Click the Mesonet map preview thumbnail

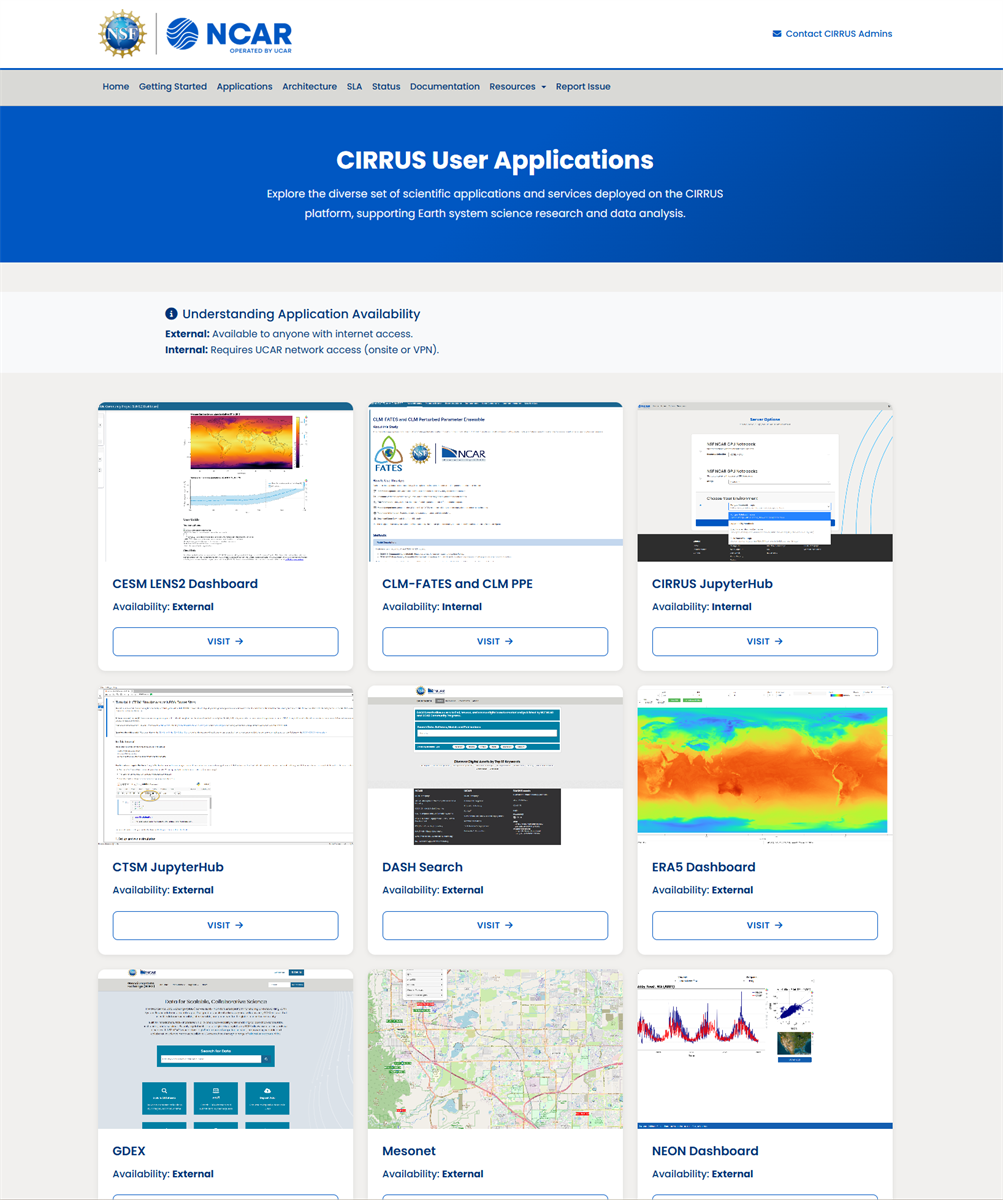(x=495, y=1049)
